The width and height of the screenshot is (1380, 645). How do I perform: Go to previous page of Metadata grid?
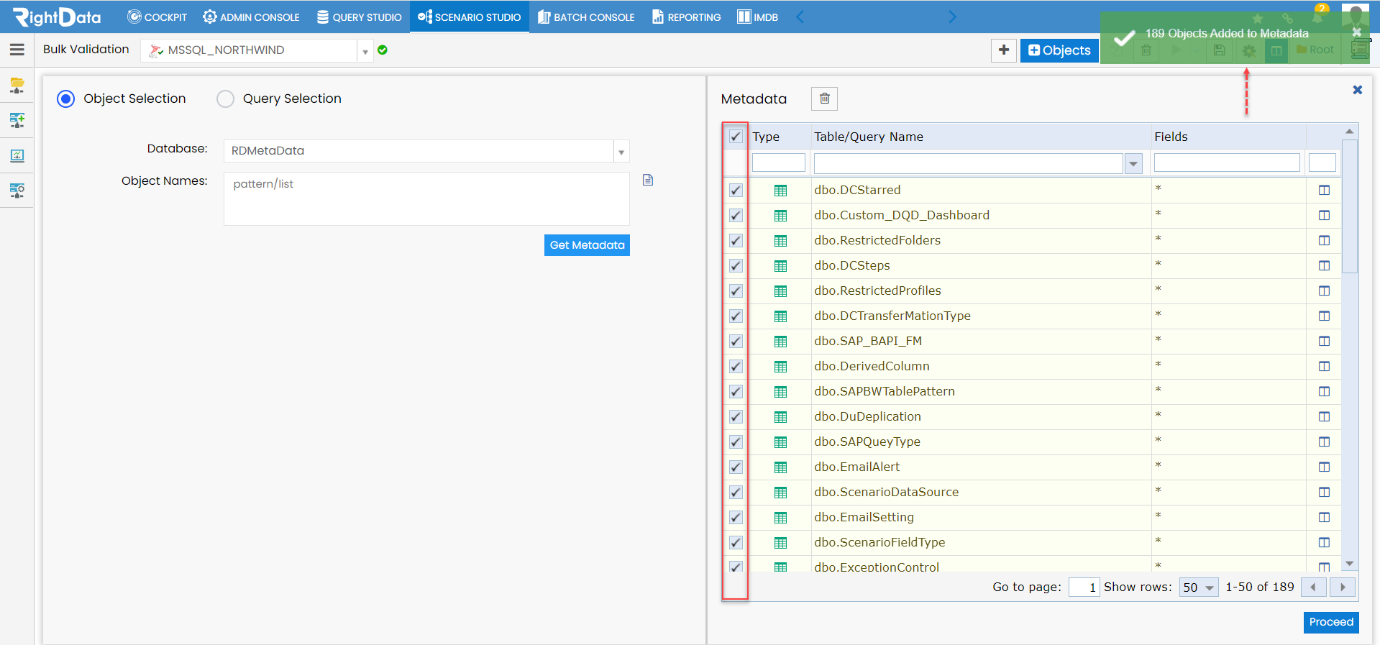(x=1311, y=588)
